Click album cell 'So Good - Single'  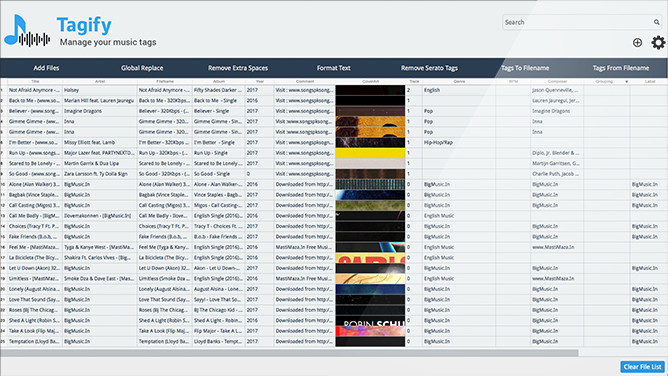(x=219, y=174)
